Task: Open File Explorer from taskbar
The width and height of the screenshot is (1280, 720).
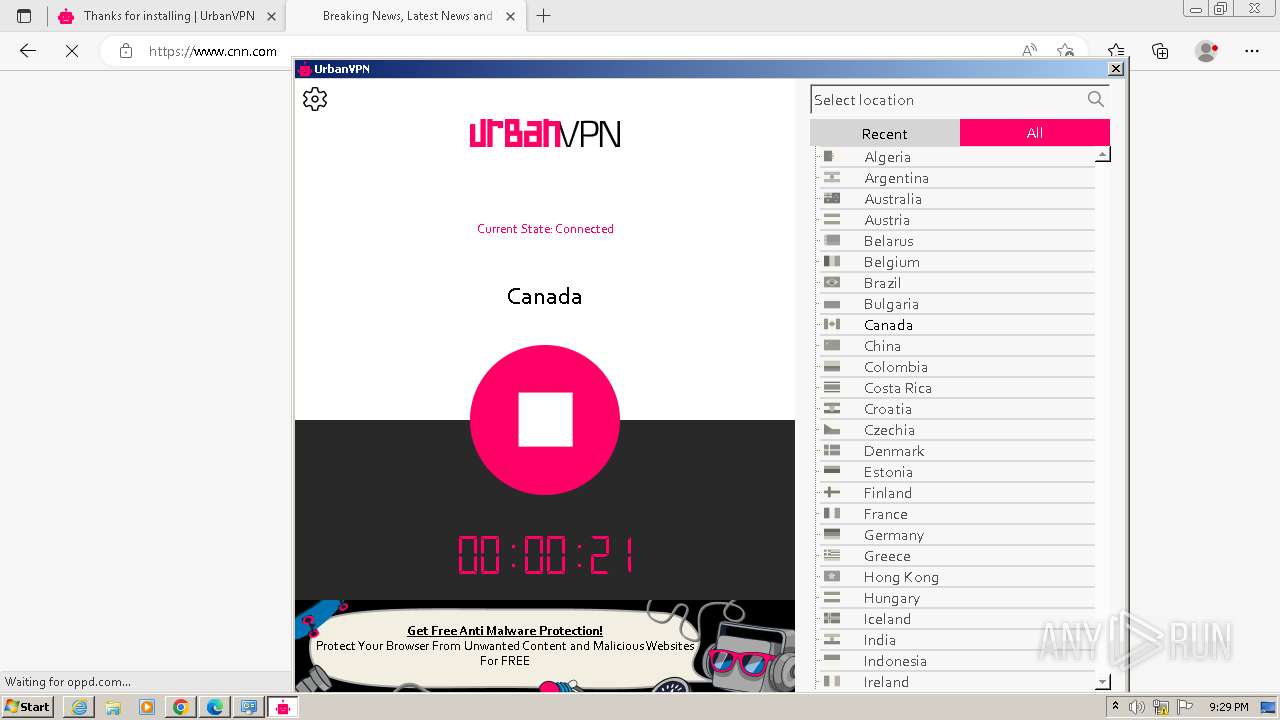Action: coord(113,707)
